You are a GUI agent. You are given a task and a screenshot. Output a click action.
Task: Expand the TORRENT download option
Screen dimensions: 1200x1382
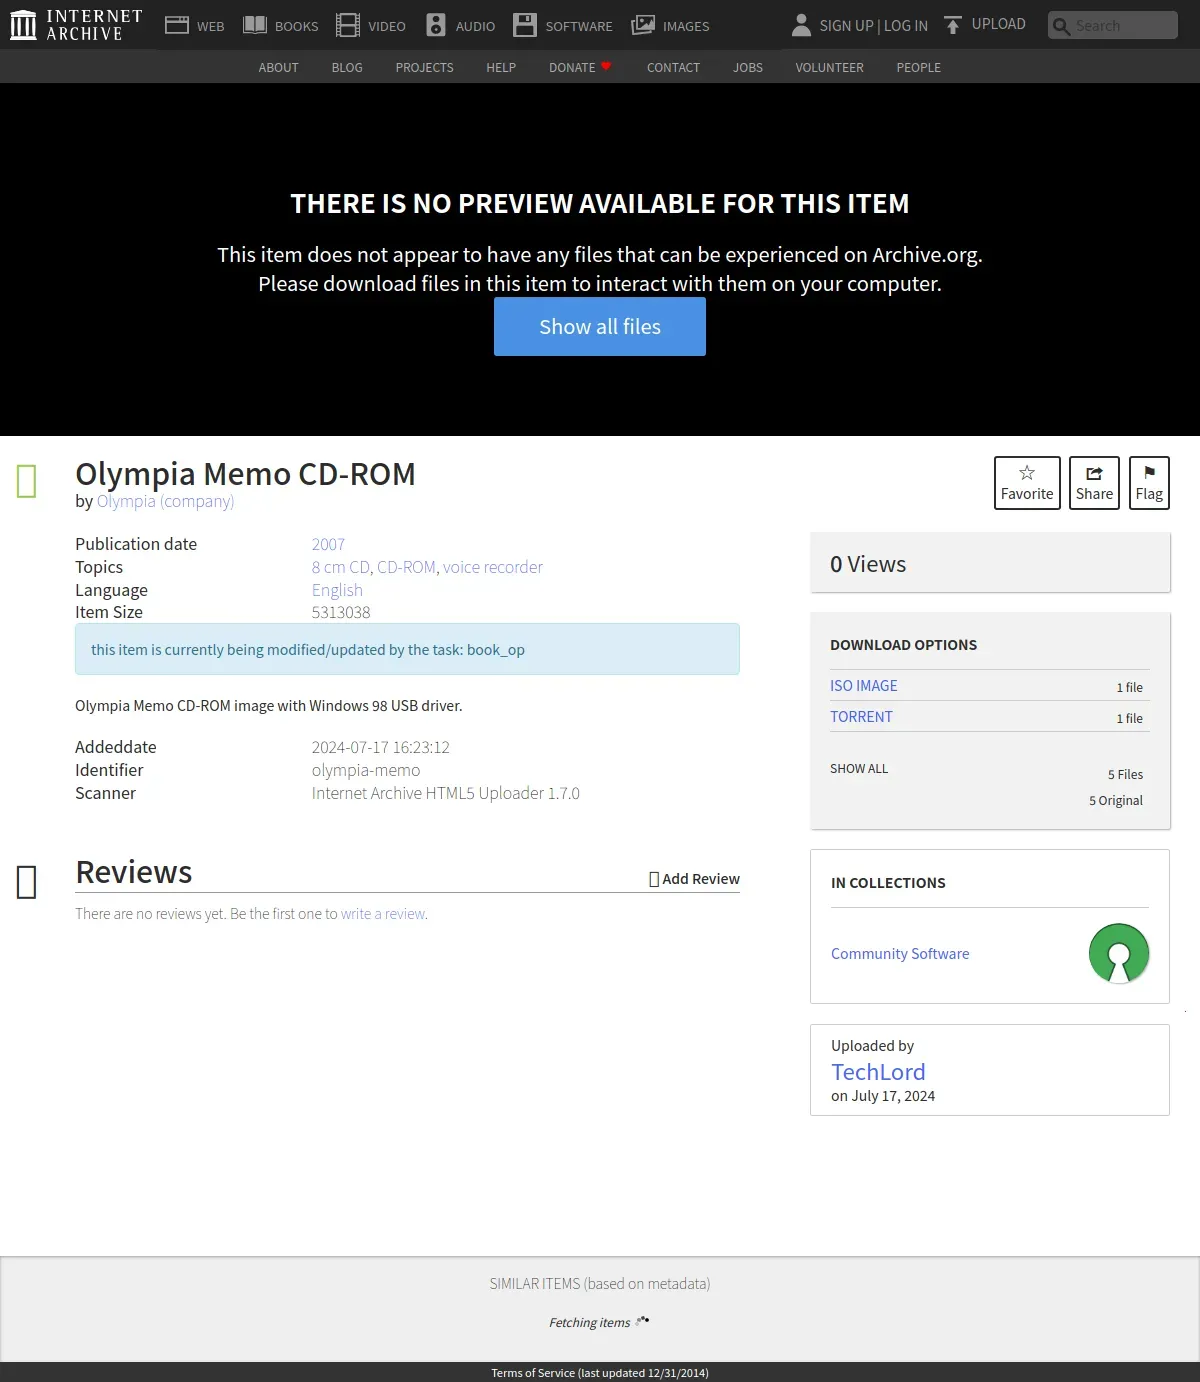click(x=861, y=717)
